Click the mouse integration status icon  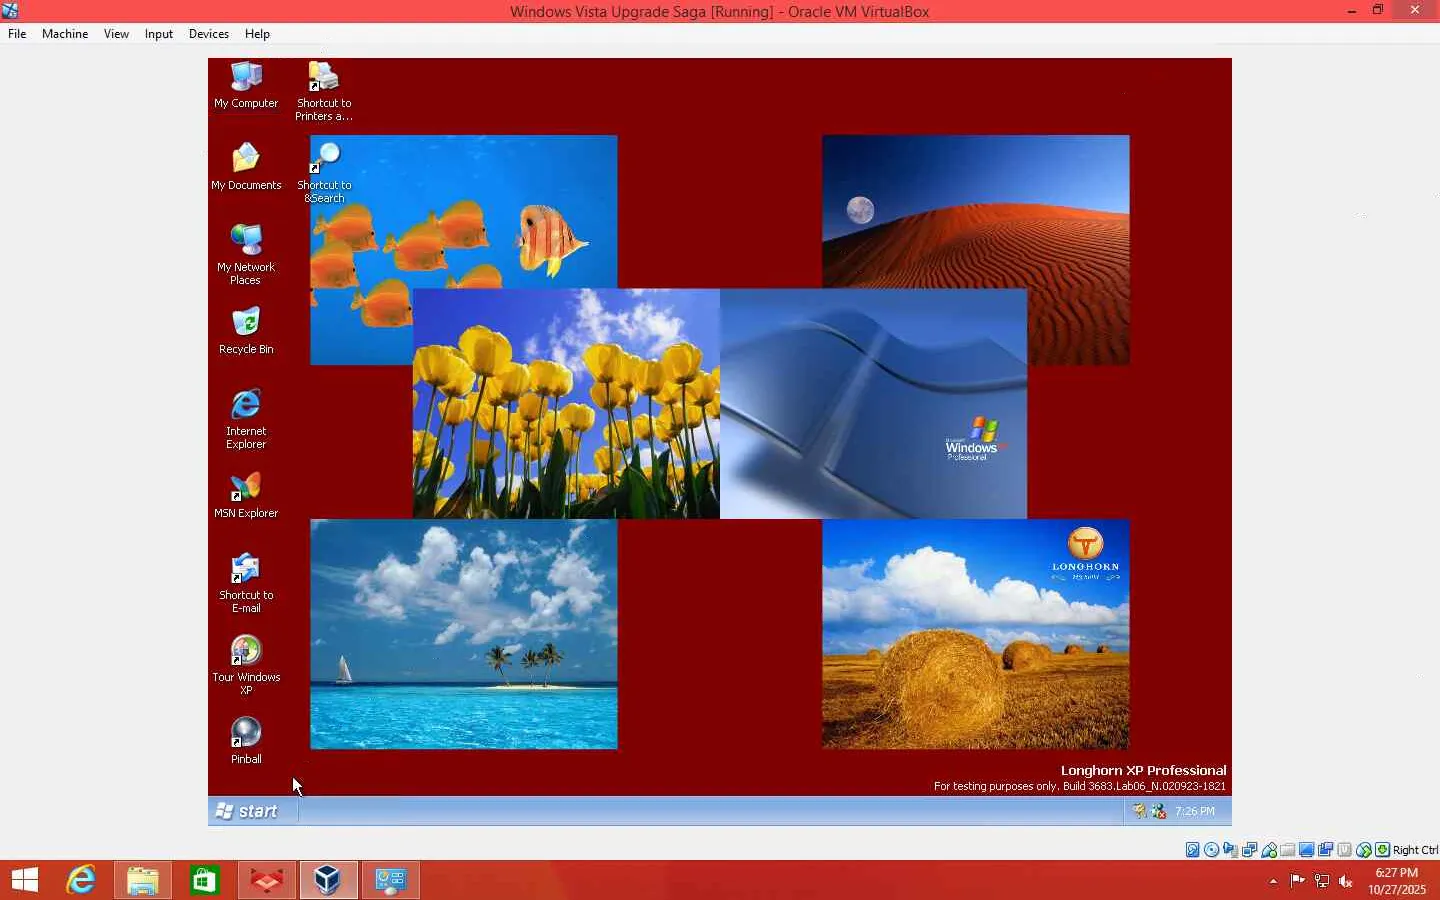(1364, 850)
